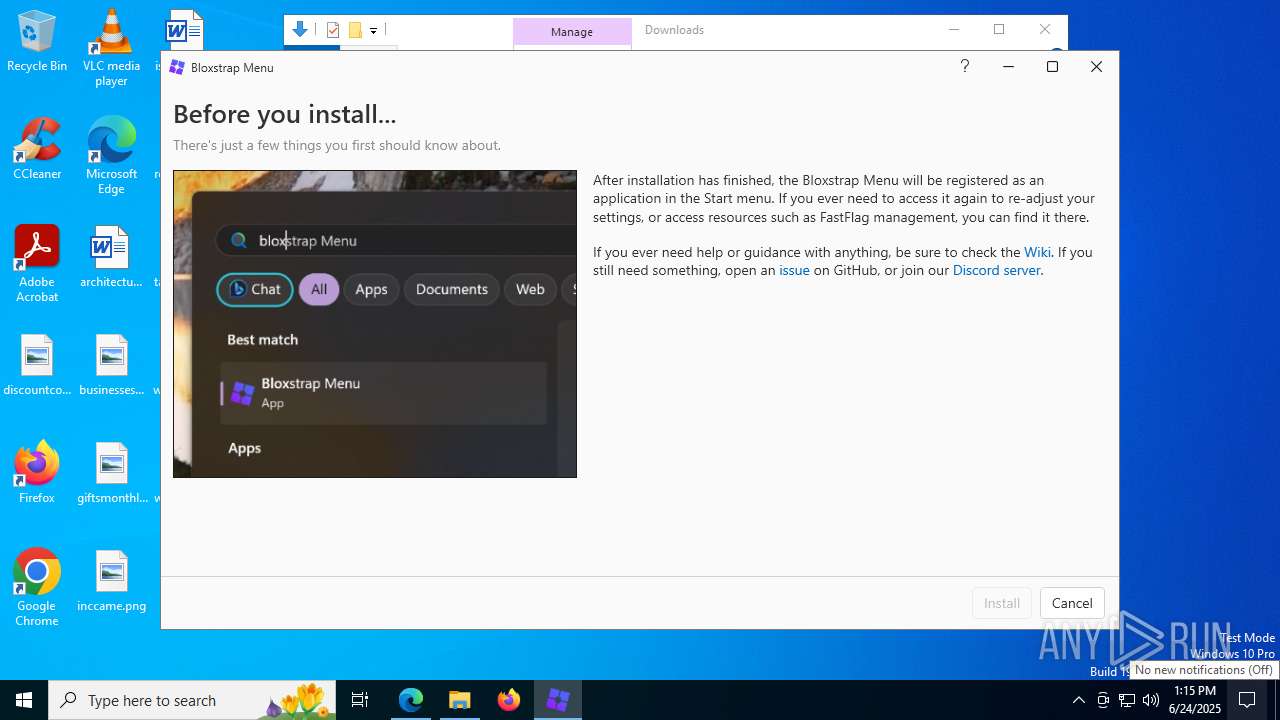Open Firefox from the taskbar
The width and height of the screenshot is (1280, 720).
[x=509, y=700]
